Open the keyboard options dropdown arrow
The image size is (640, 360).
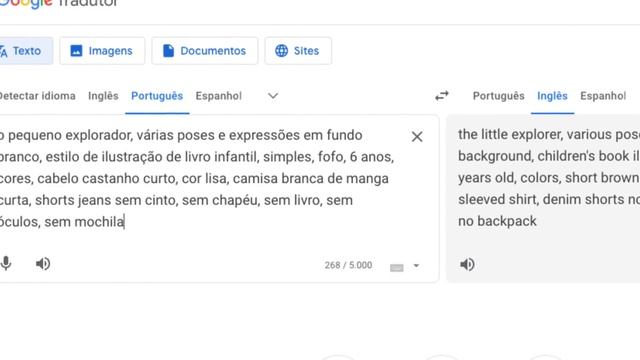pos(416,266)
